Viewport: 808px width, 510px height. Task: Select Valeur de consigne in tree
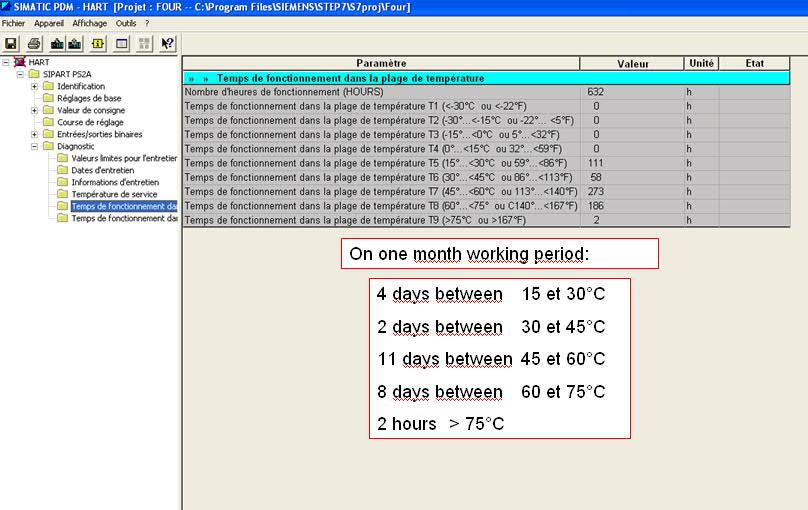tap(91, 110)
